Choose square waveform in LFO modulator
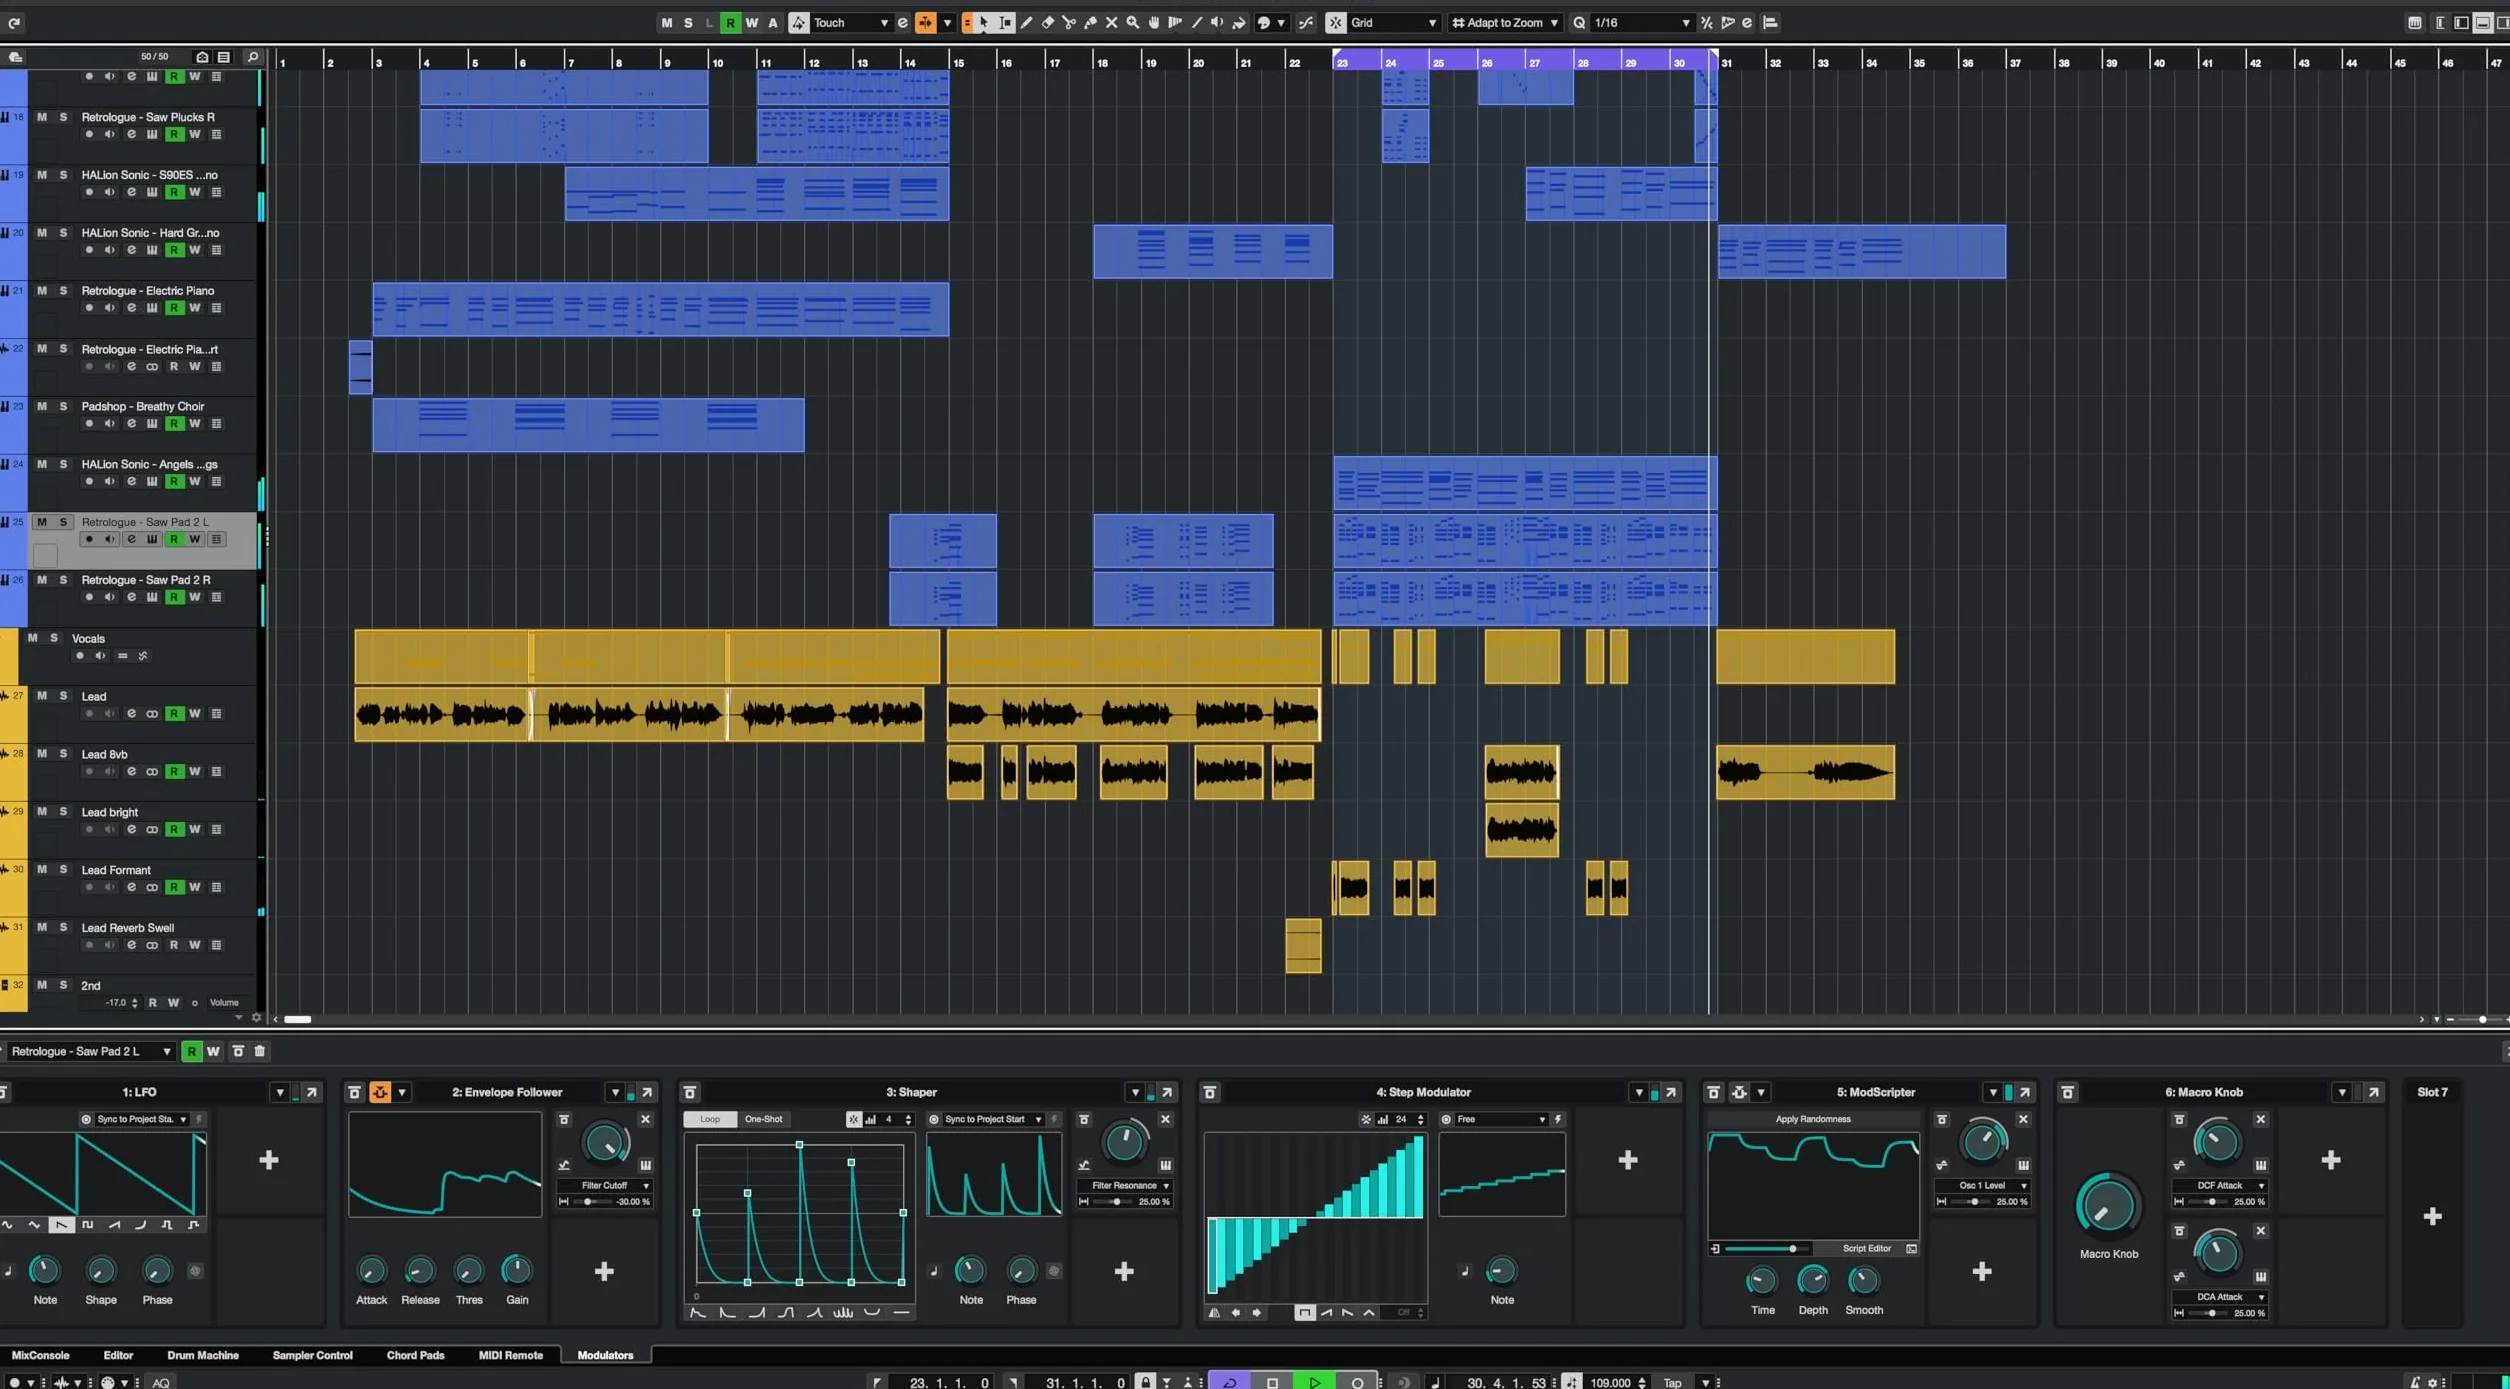This screenshot has width=2510, height=1389. [88, 1225]
